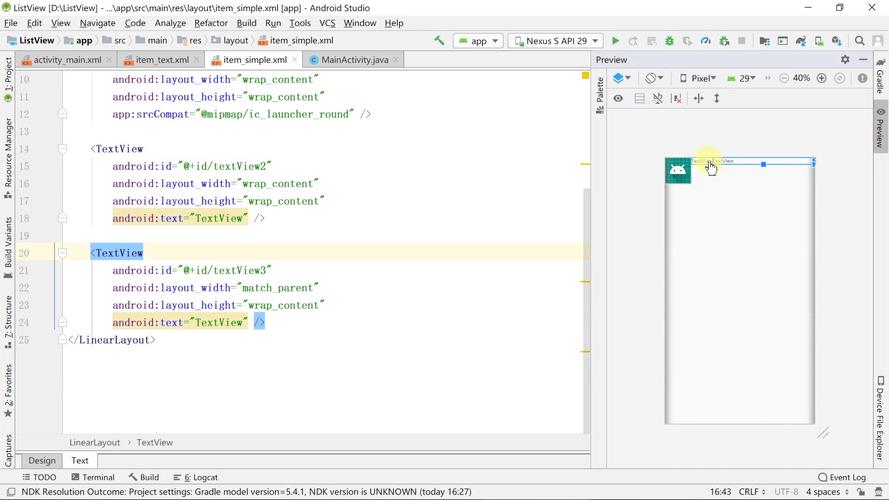The height and width of the screenshot is (500, 889).
Task: Click the yellow inspection indicator square
Action: (585, 75)
